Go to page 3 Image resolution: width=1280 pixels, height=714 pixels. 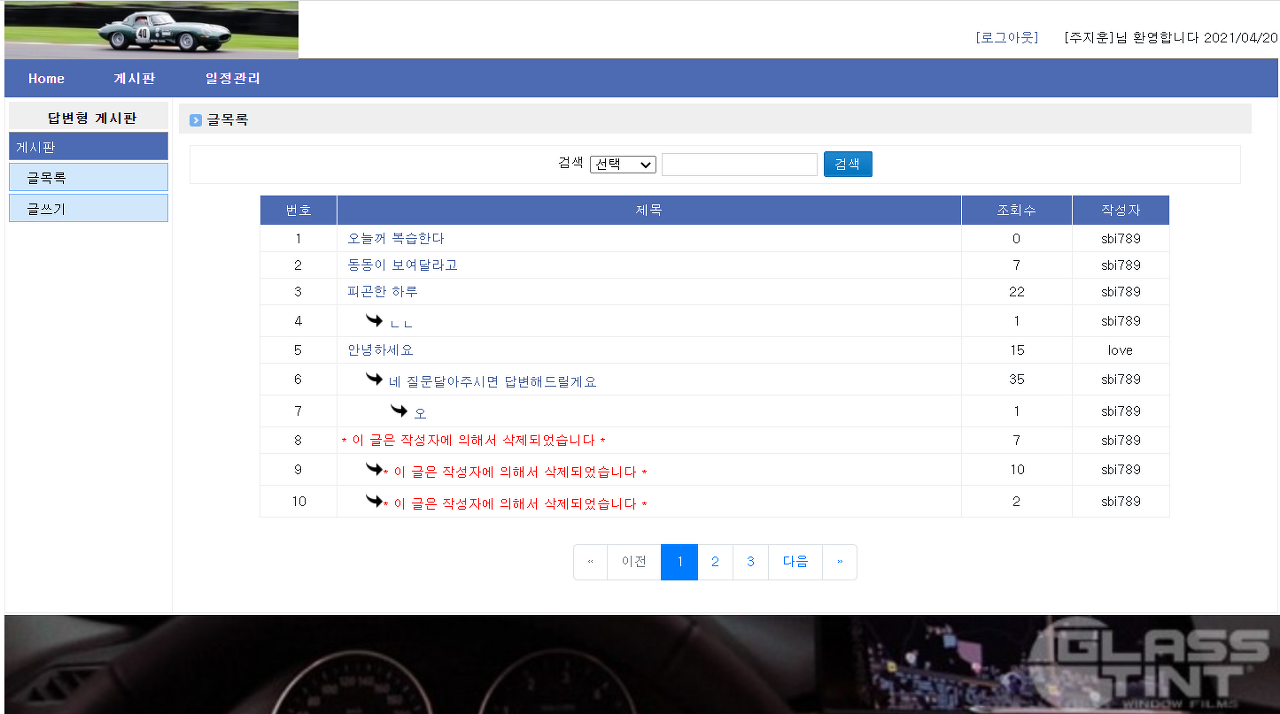[x=751, y=562]
